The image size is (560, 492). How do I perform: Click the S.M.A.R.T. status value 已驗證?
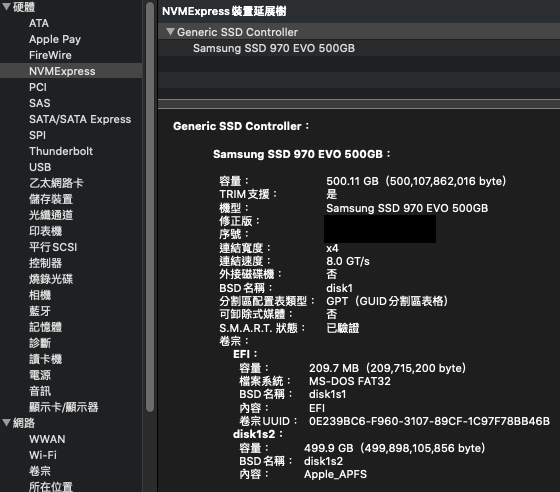343,328
